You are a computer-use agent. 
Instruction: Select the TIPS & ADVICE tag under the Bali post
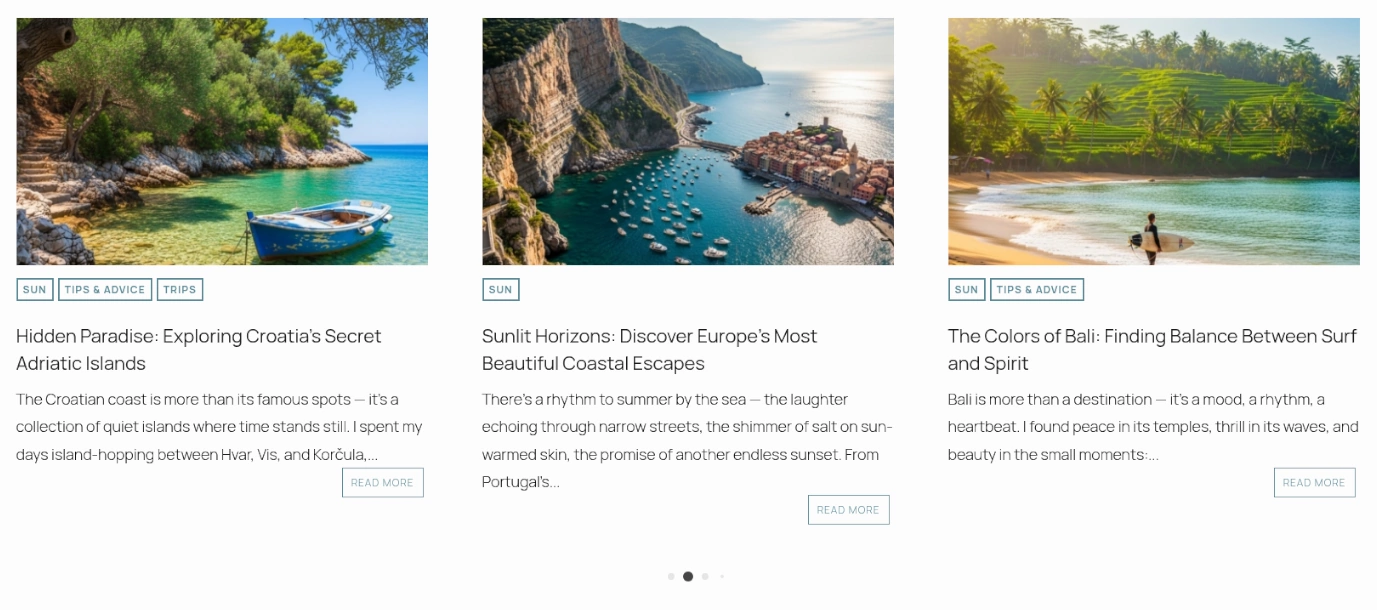tap(1037, 290)
